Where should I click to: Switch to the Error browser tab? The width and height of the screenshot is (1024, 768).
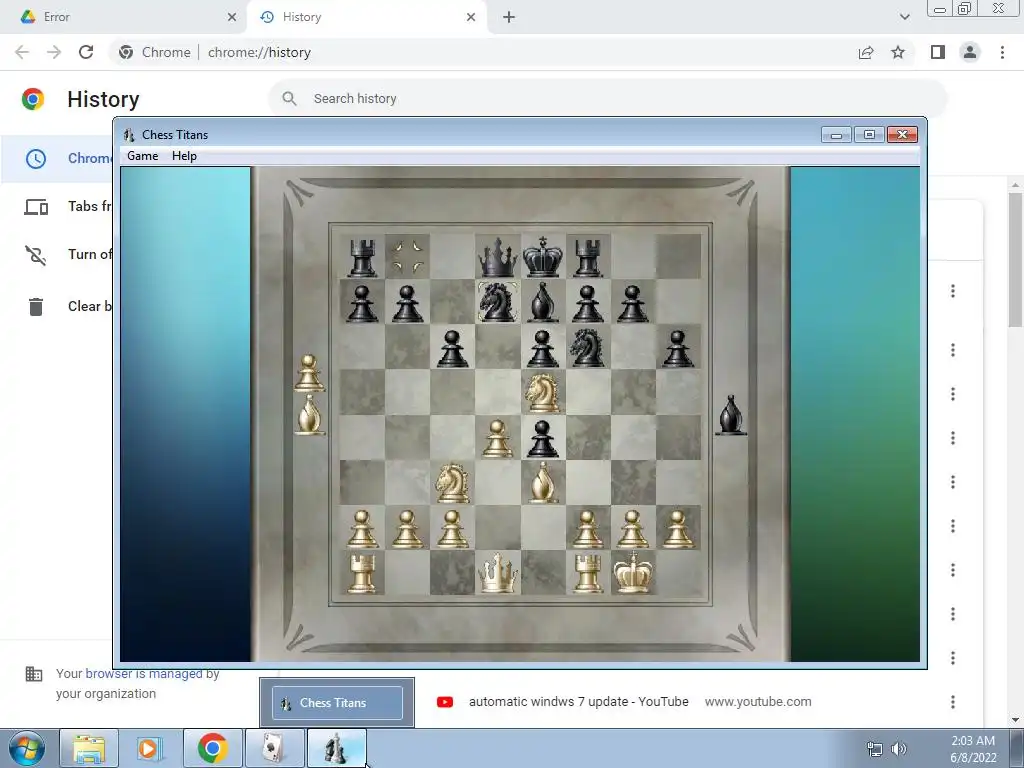[x=124, y=17]
